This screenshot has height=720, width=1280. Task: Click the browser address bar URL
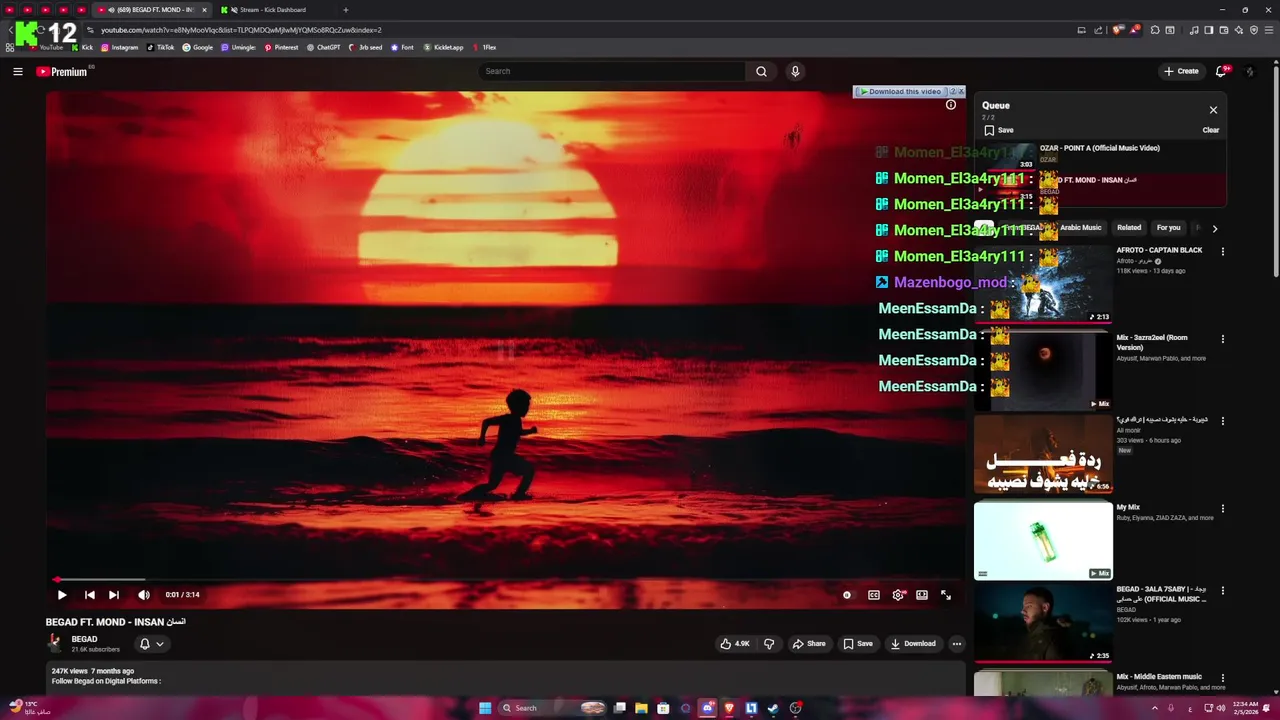click(x=241, y=30)
